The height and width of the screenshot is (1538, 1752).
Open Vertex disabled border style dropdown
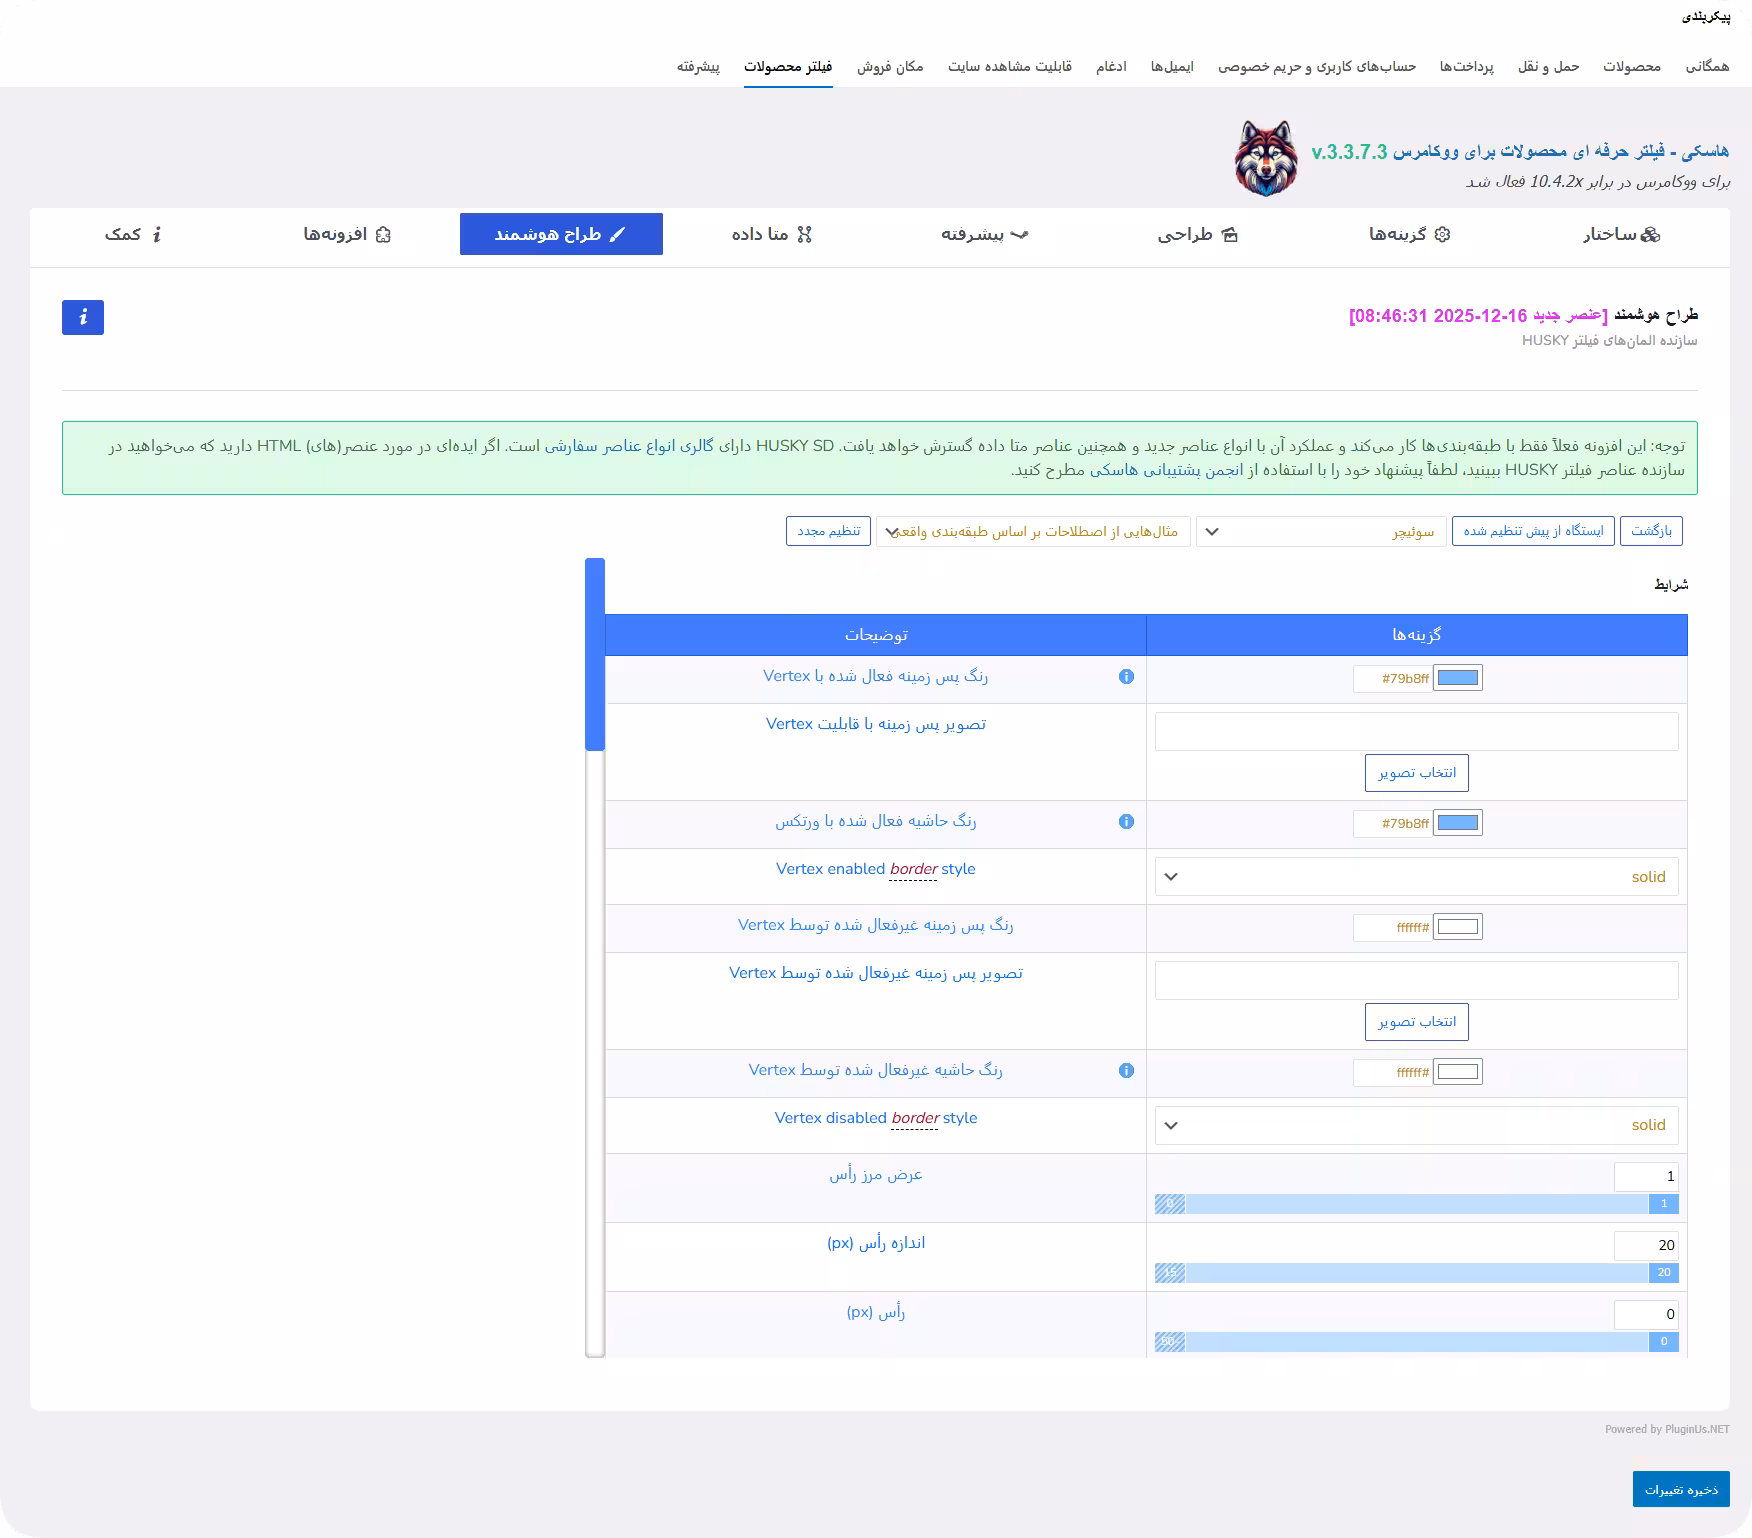(x=1416, y=1126)
